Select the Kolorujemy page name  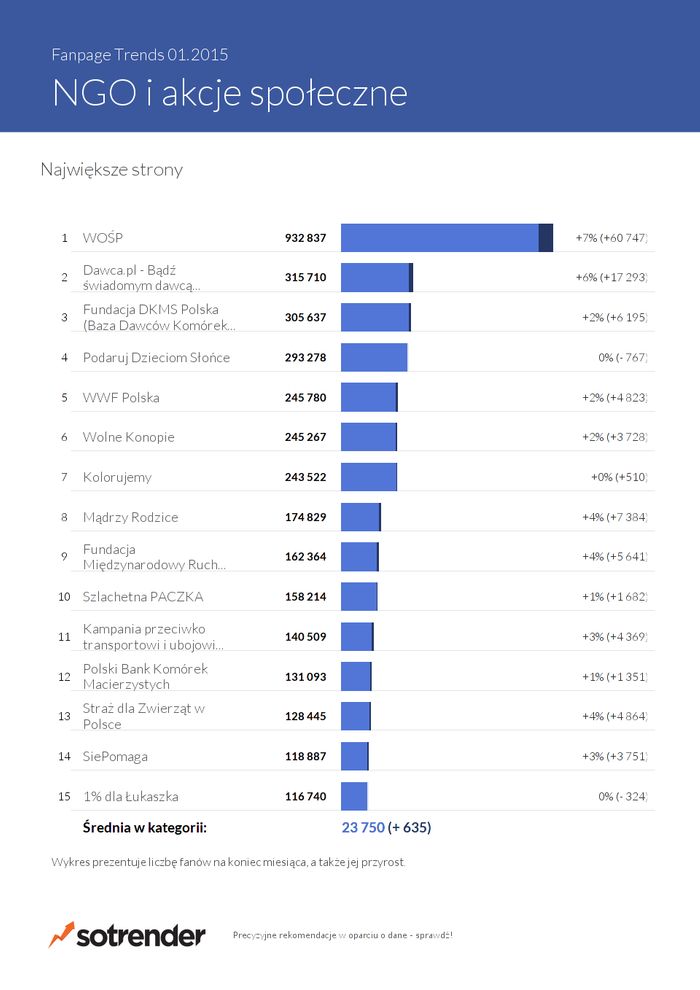pos(117,477)
